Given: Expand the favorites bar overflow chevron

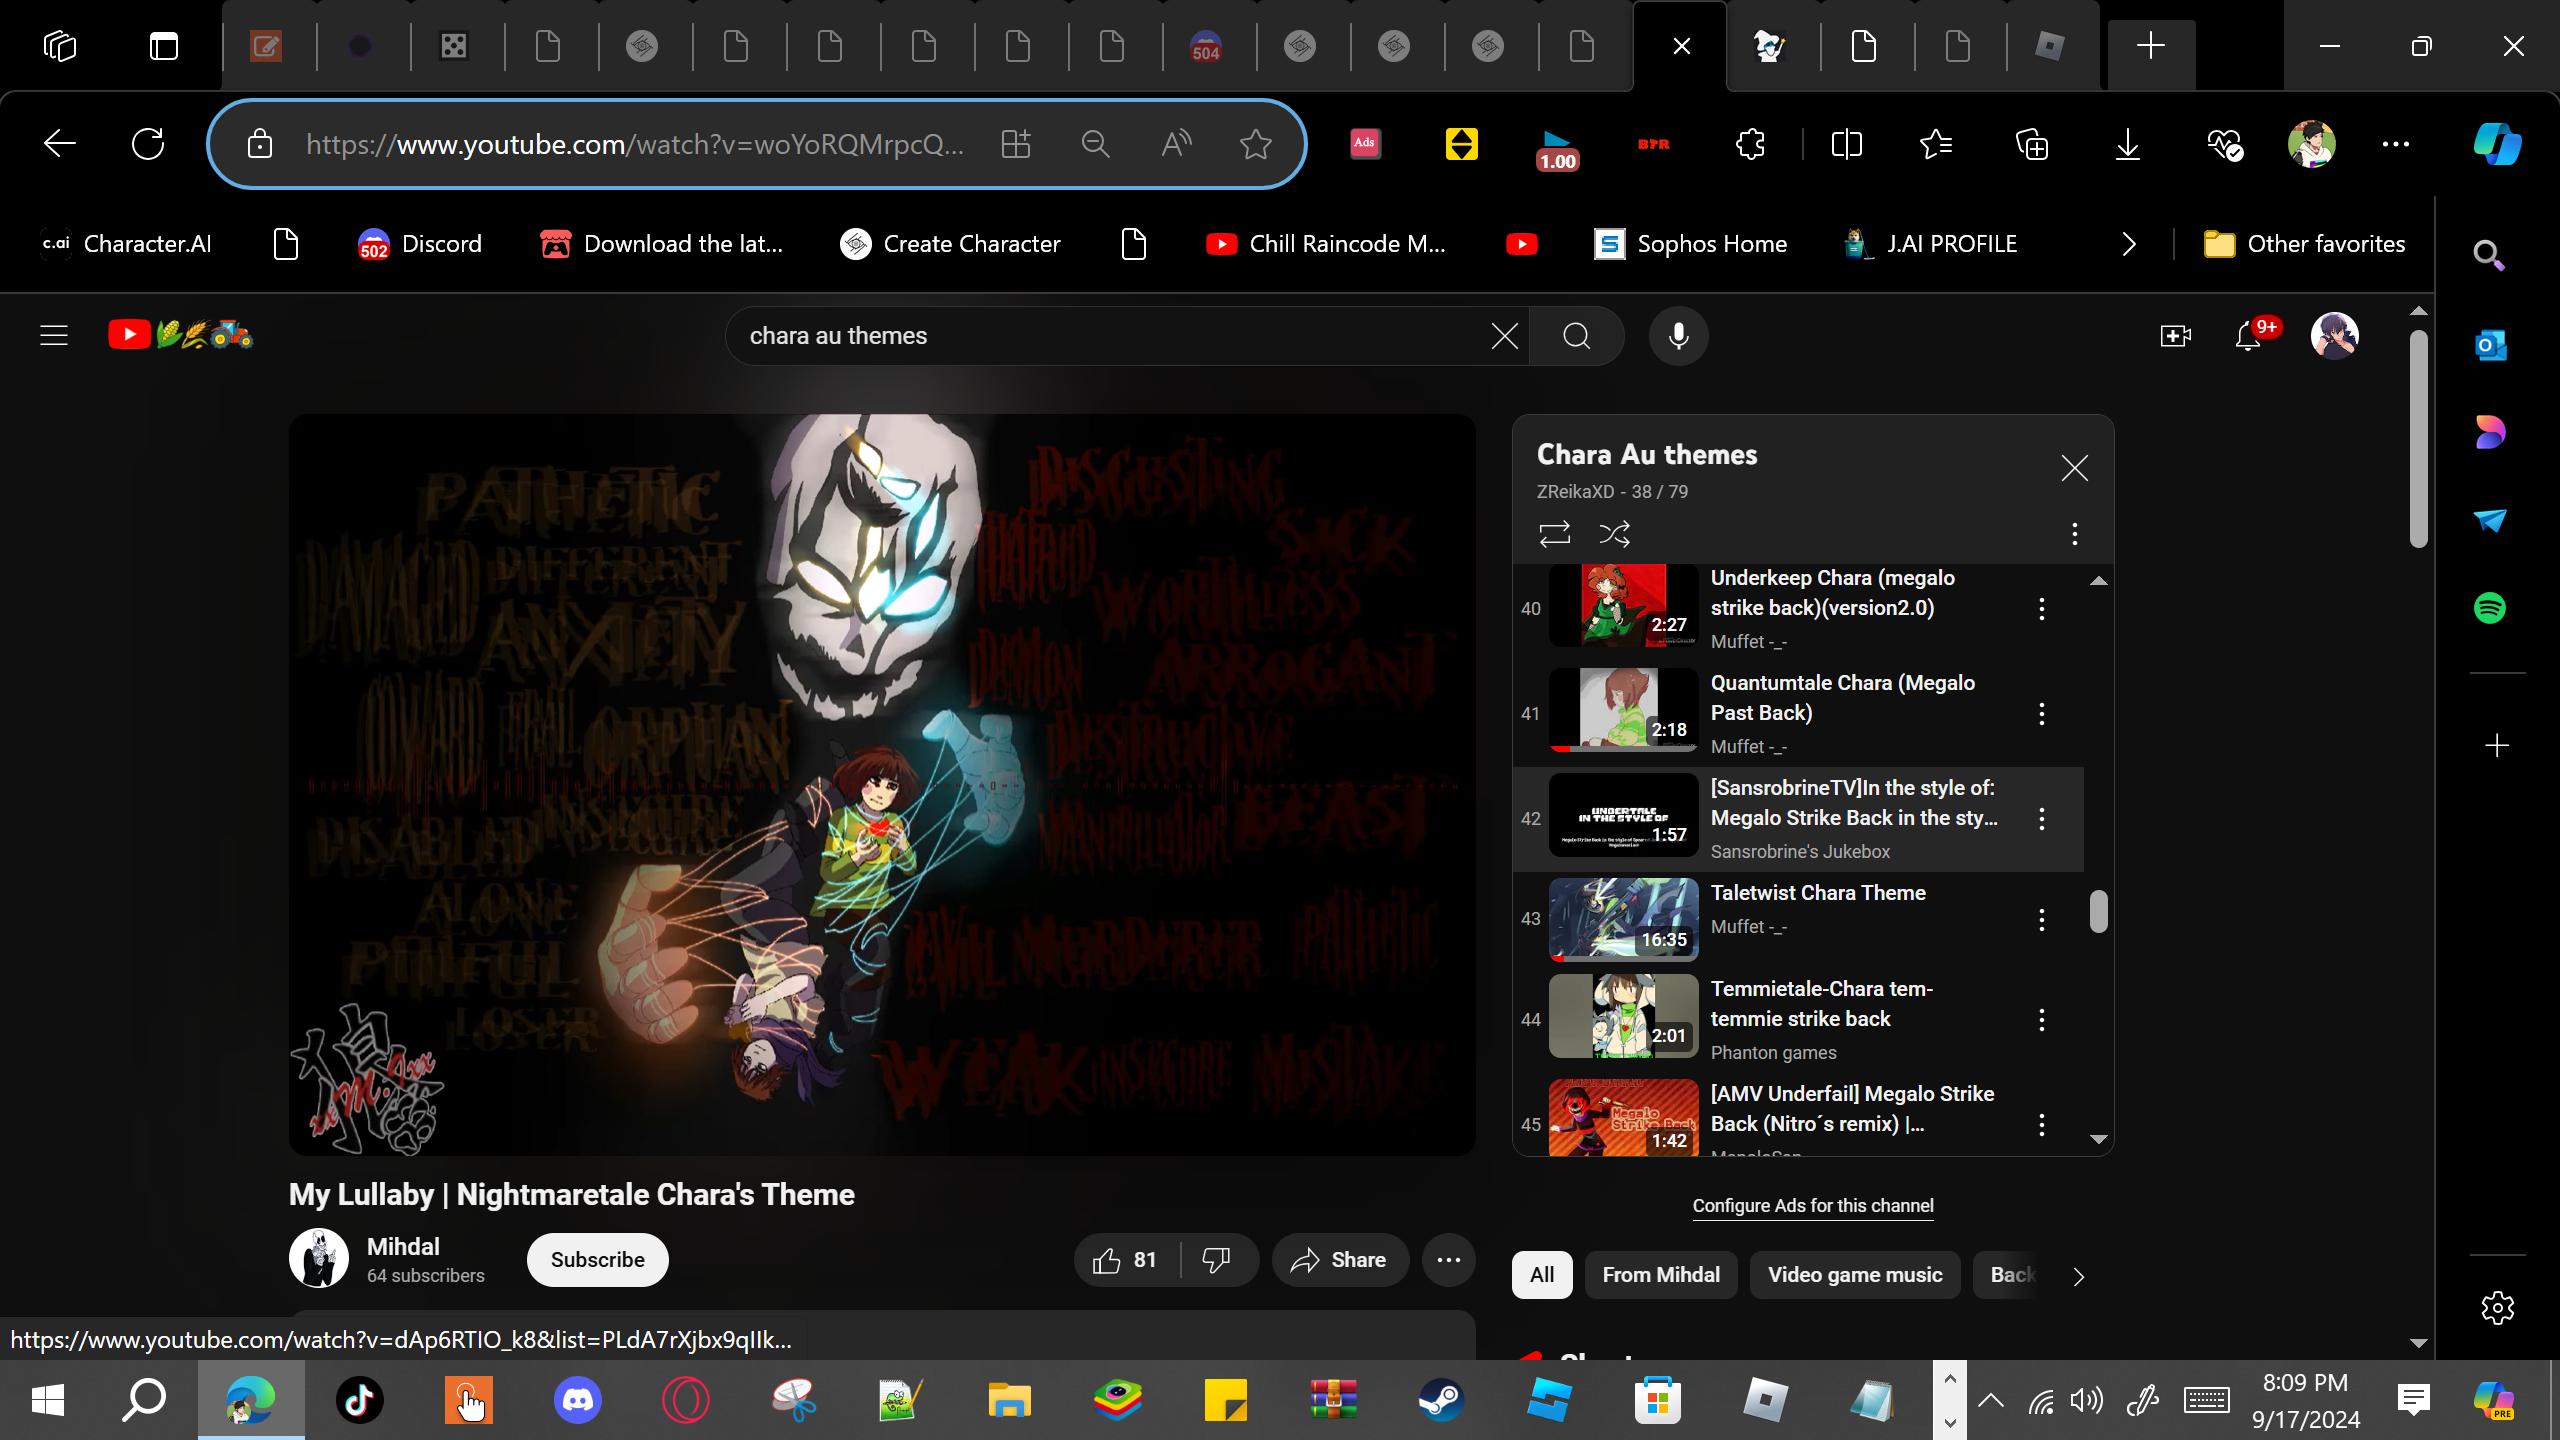Looking at the screenshot, I should pyautogui.click(x=2128, y=244).
